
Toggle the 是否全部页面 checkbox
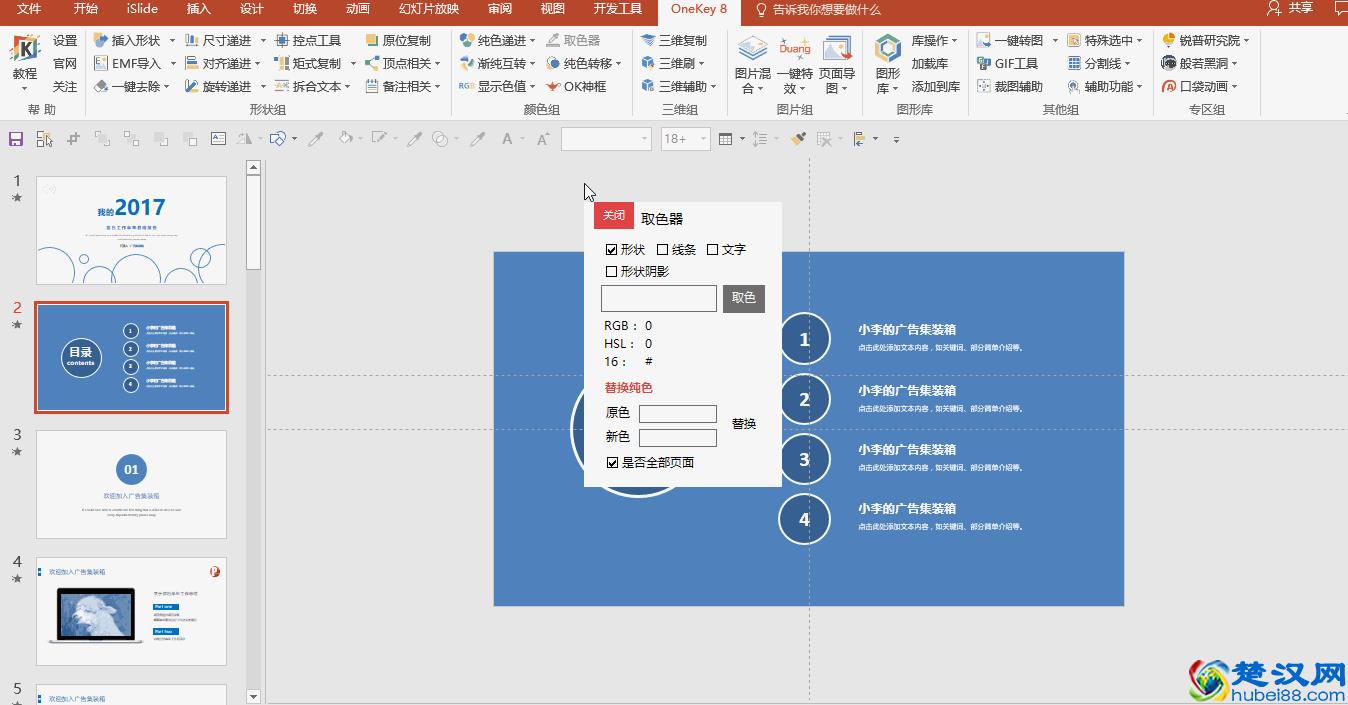point(611,461)
